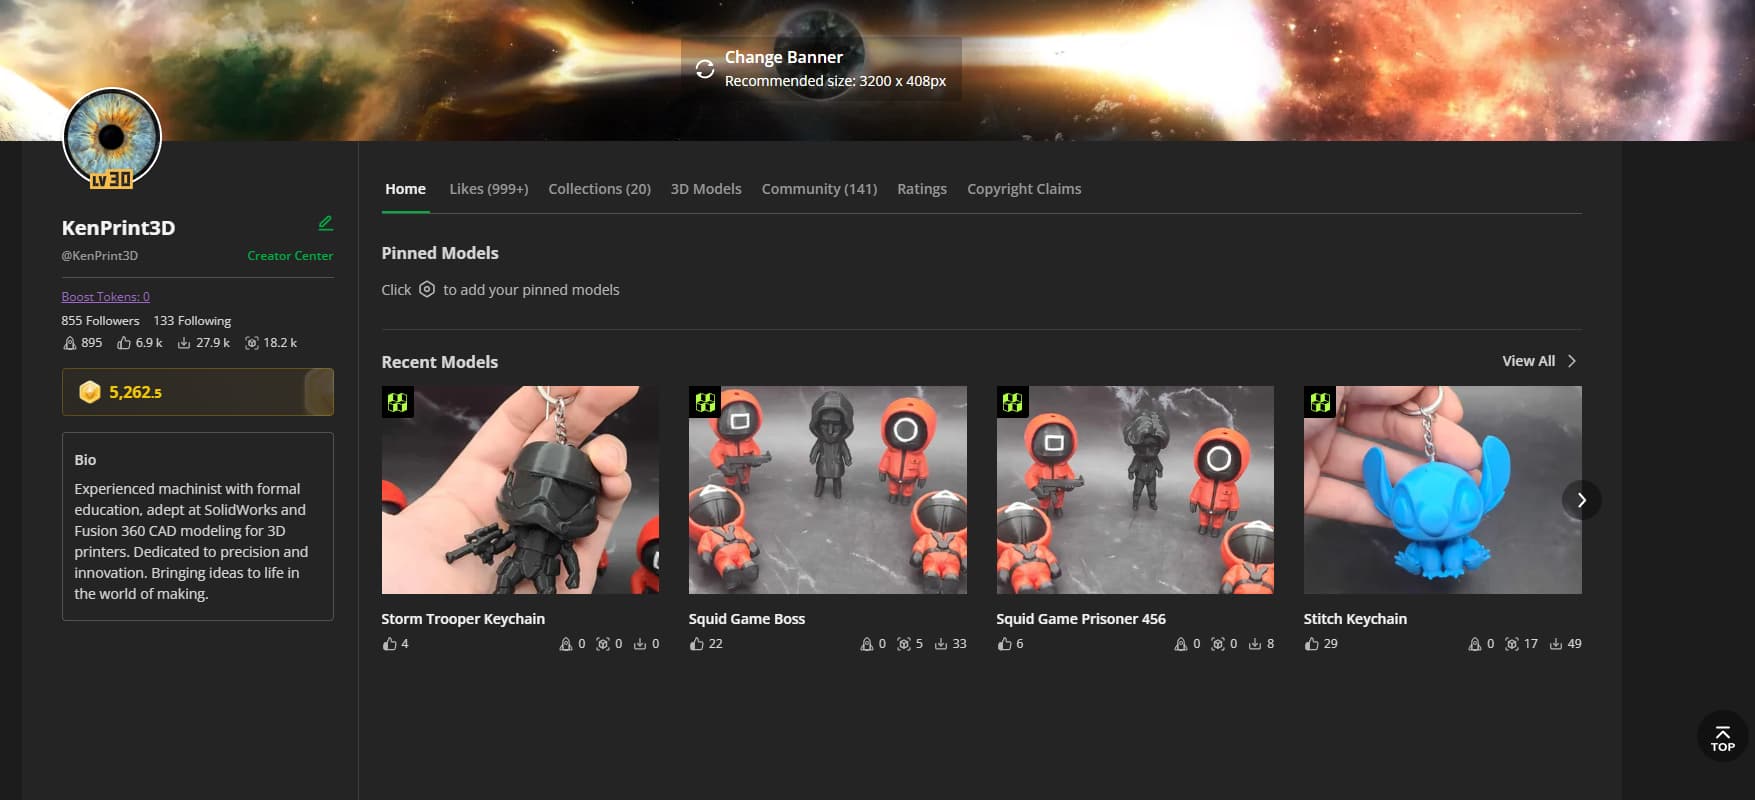This screenshot has height=800, width=1755.
Task: Click the Storm Trooper Keychain title text
Action: click(463, 619)
